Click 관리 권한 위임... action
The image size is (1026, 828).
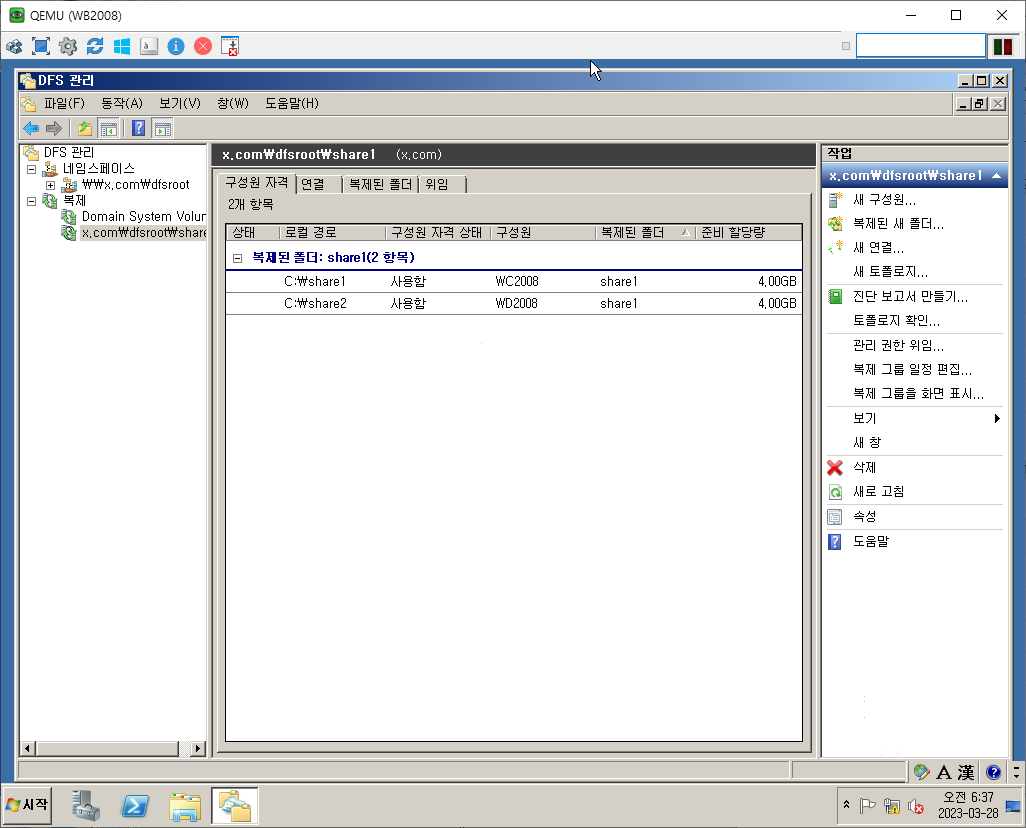tap(898, 346)
